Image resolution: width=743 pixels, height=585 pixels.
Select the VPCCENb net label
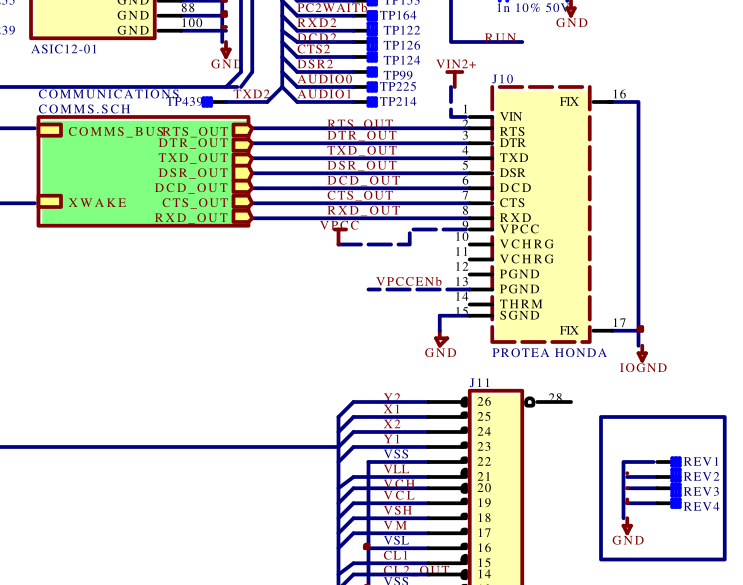[408, 281]
